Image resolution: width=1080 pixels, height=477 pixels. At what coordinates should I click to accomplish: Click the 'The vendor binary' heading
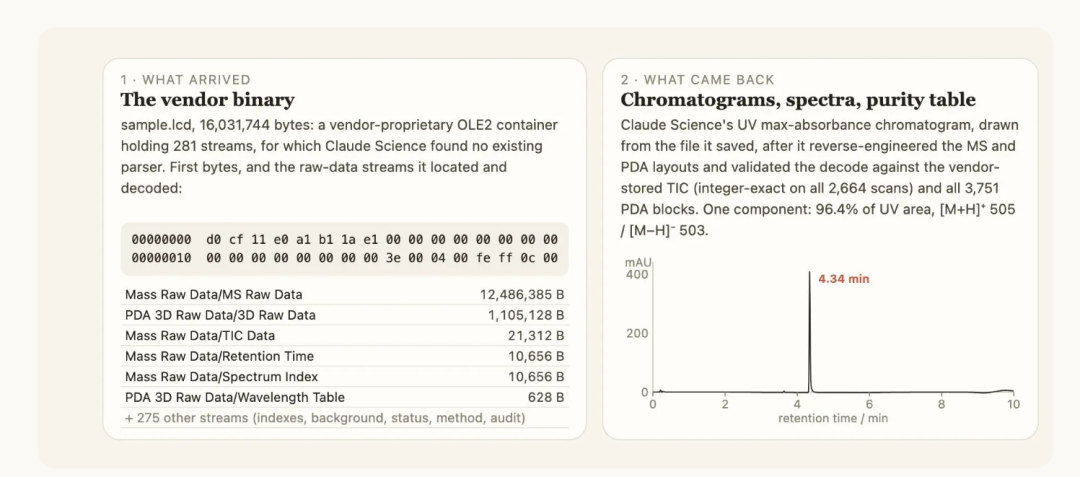coord(207,100)
